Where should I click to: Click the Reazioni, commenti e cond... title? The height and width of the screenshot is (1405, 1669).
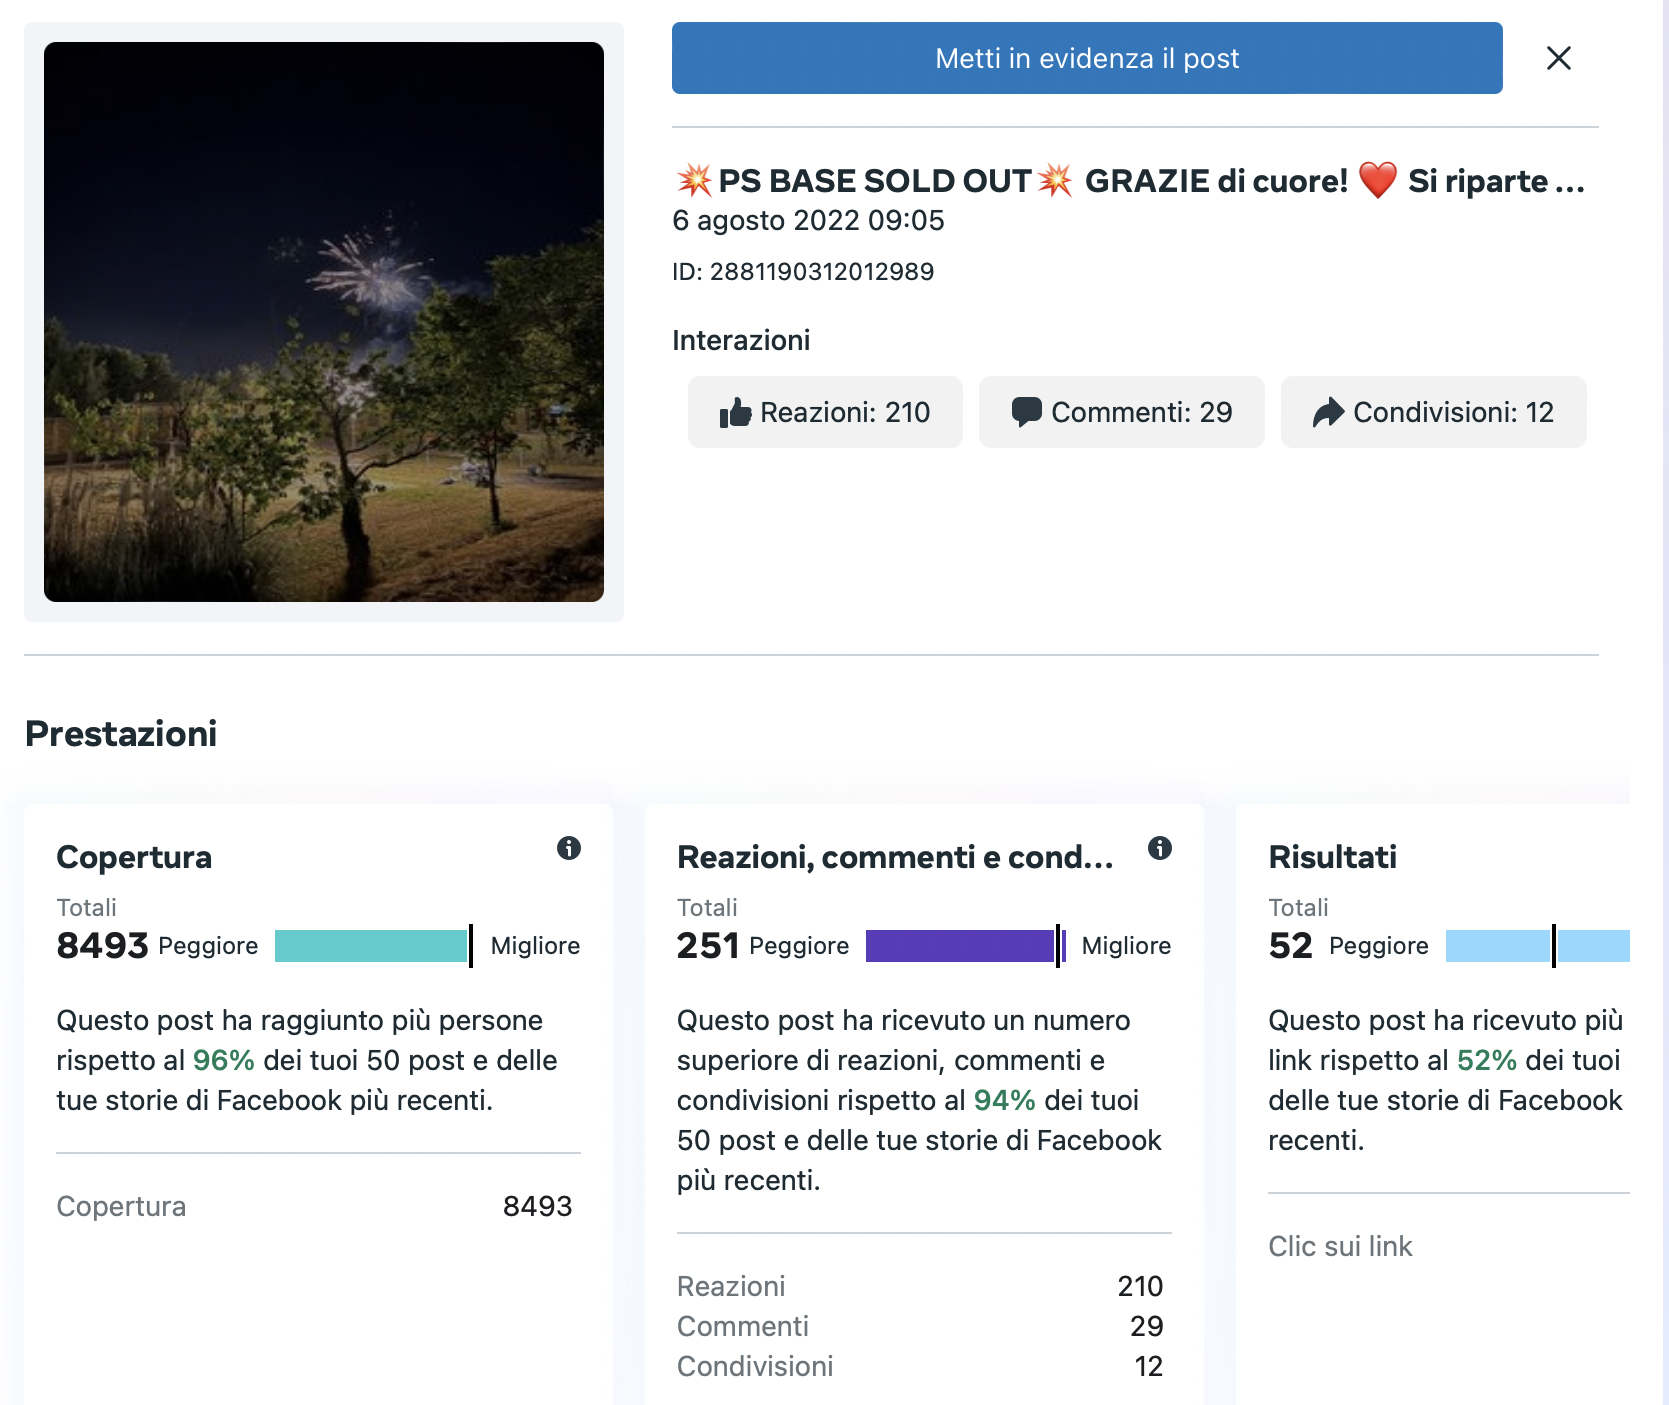pos(895,857)
